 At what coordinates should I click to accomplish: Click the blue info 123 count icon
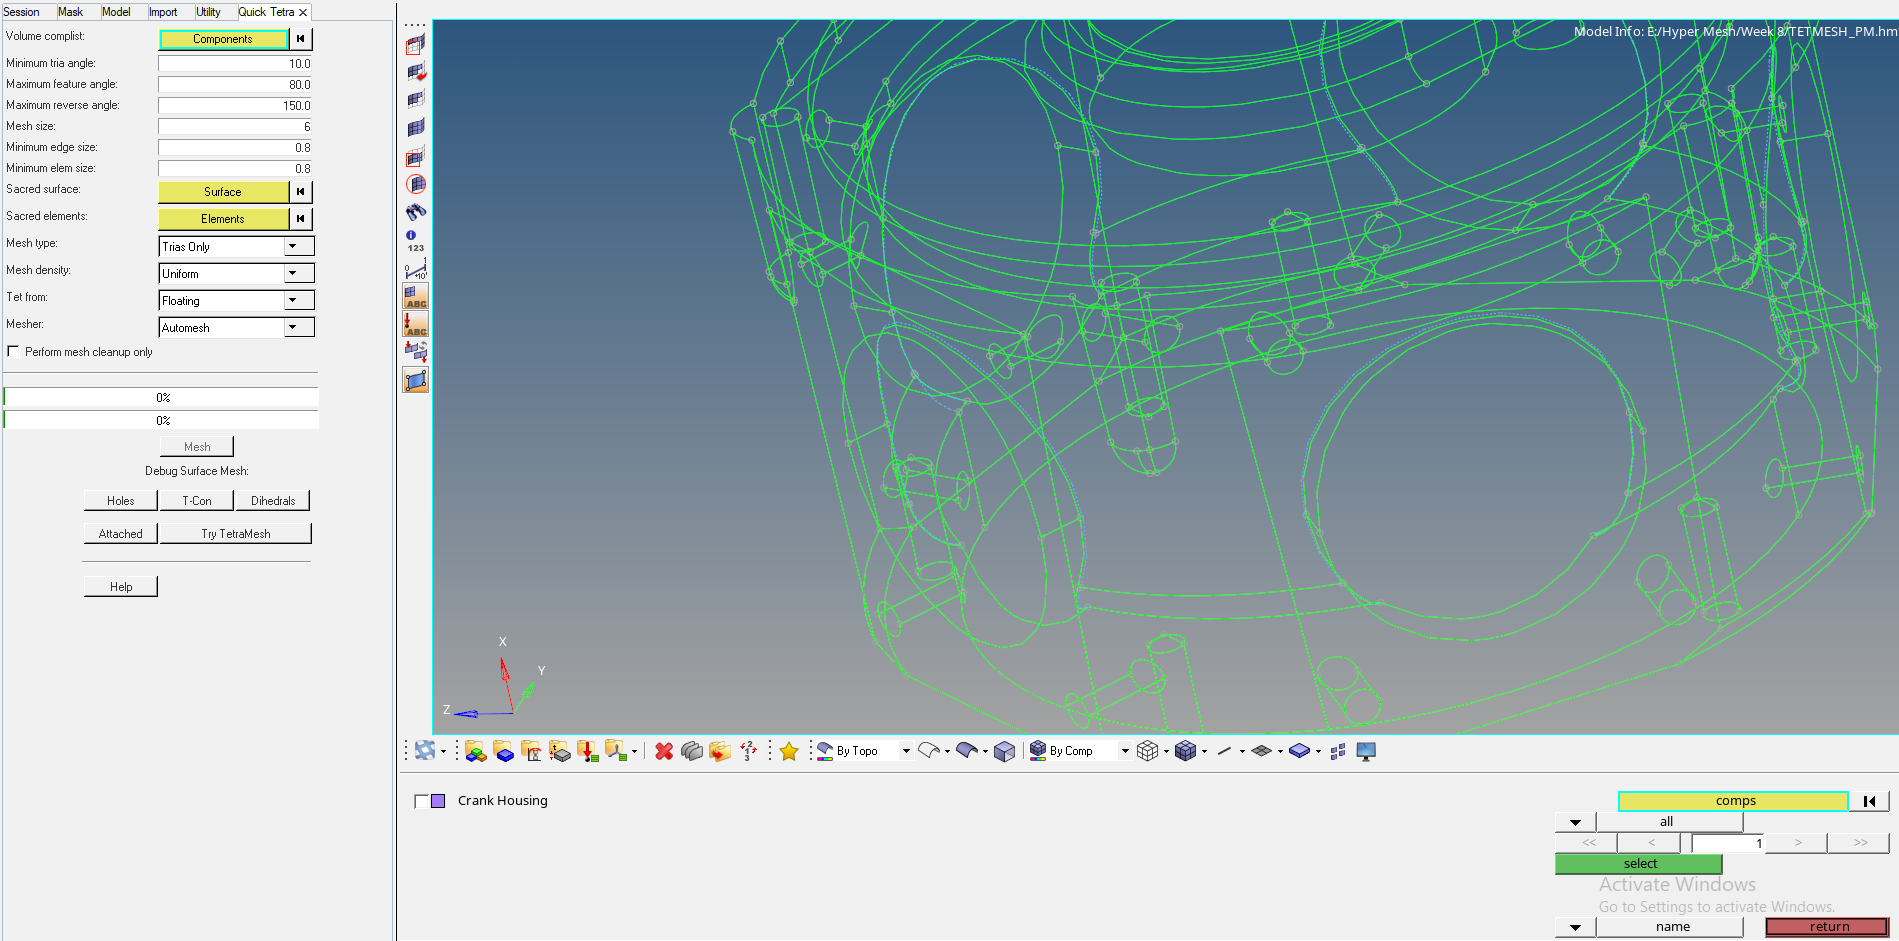click(415, 241)
